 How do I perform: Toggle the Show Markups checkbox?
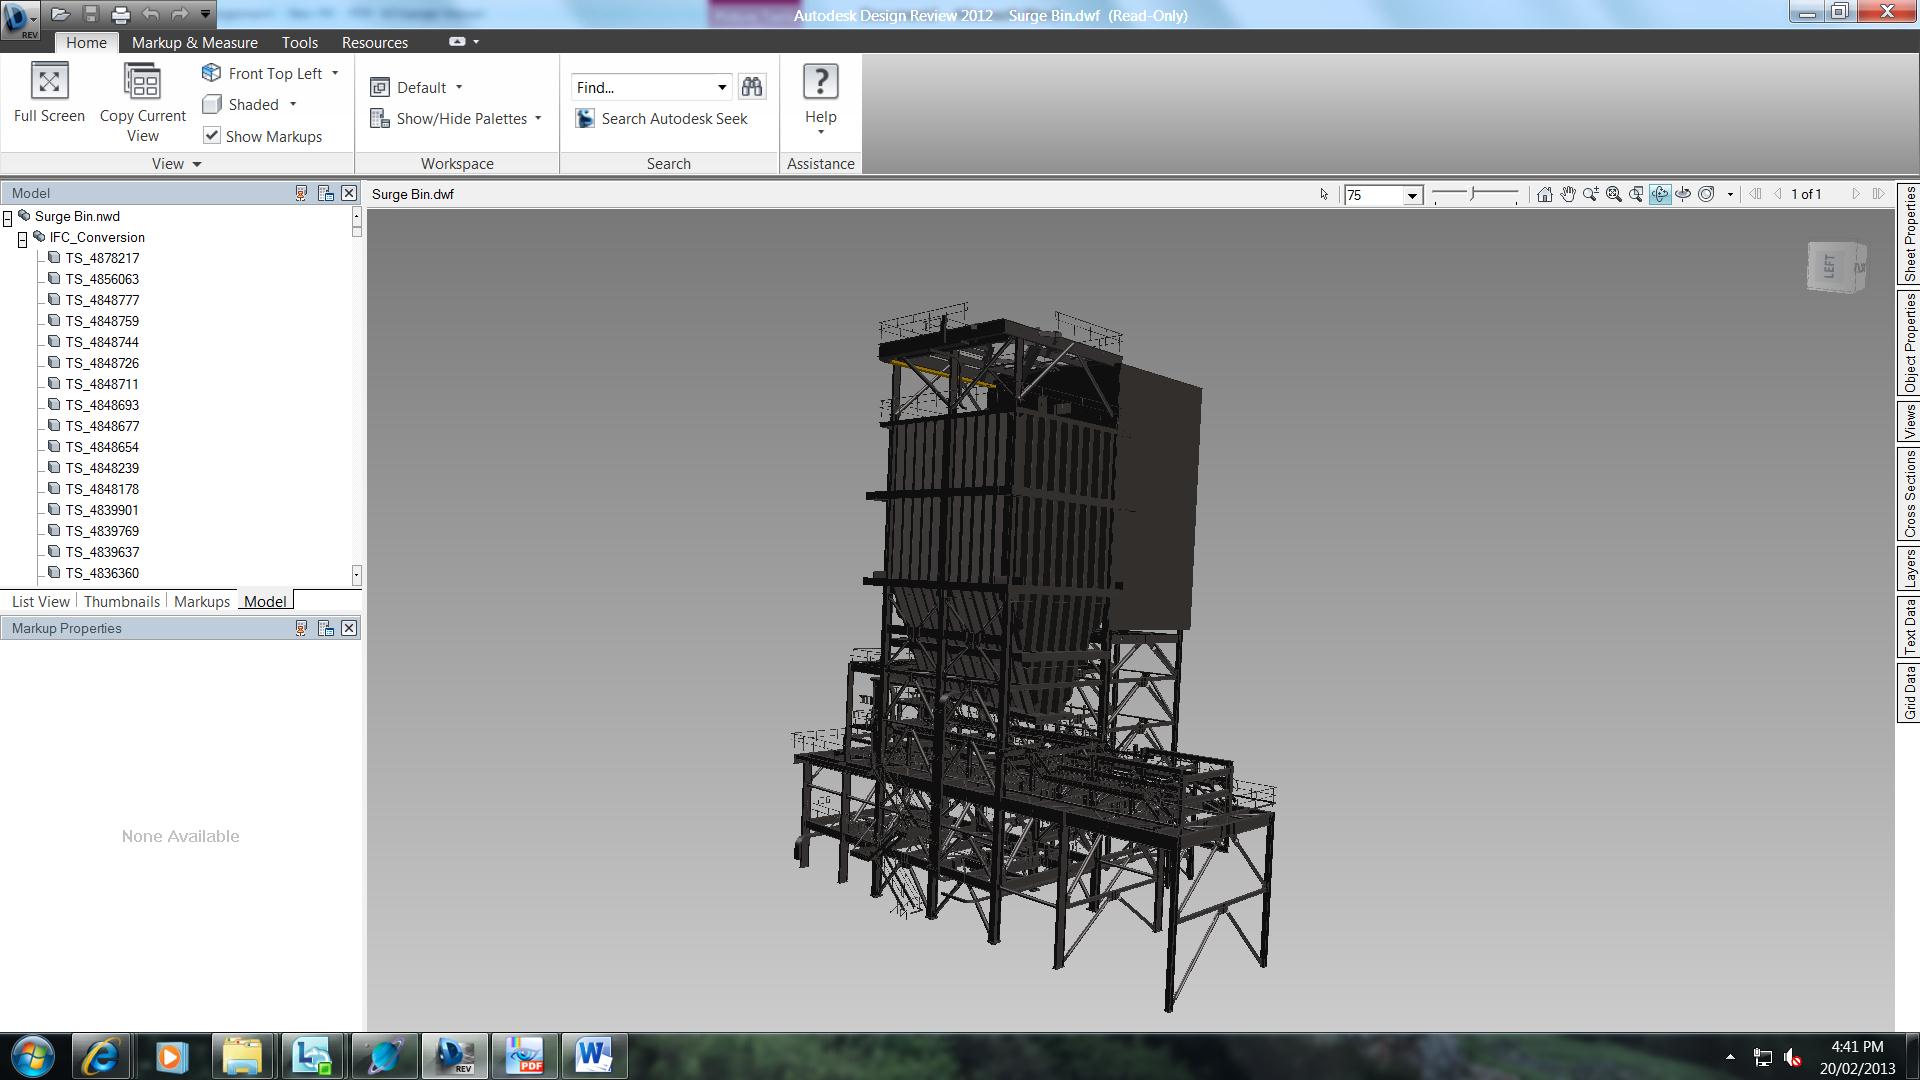point(212,136)
